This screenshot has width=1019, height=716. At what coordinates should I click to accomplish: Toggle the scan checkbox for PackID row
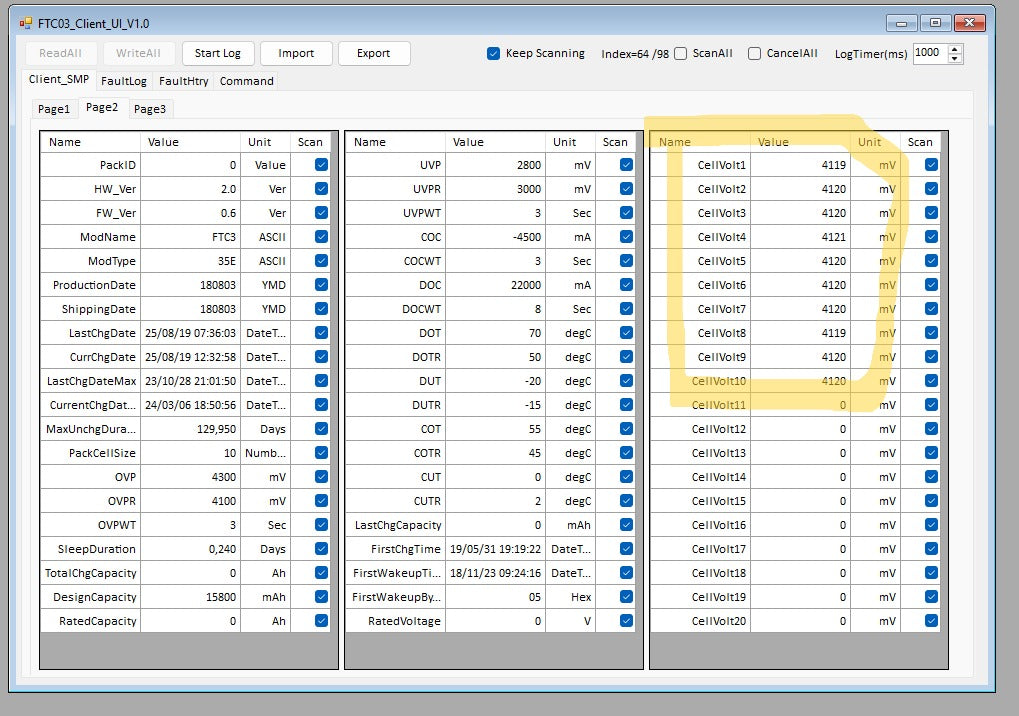click(x=321, y=164)
